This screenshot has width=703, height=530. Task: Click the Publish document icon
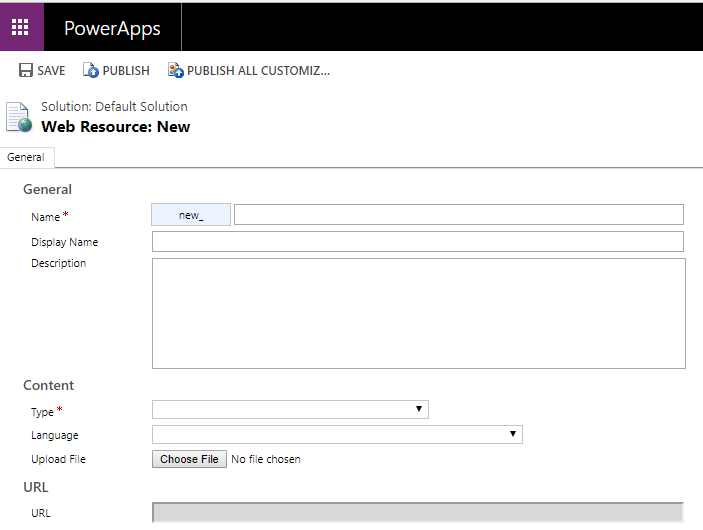[x=91, y=70]
